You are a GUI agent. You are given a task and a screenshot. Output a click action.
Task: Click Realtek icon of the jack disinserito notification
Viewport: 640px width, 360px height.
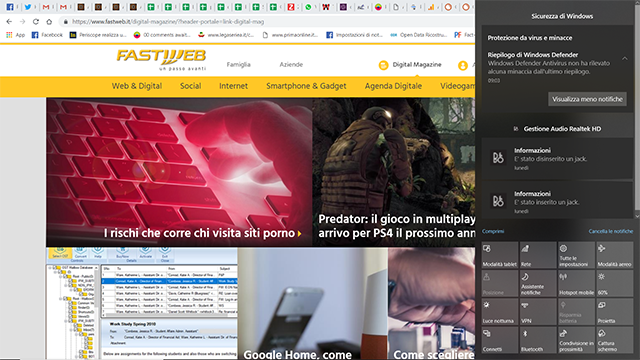pyautogui.click(x=498, y=158)
